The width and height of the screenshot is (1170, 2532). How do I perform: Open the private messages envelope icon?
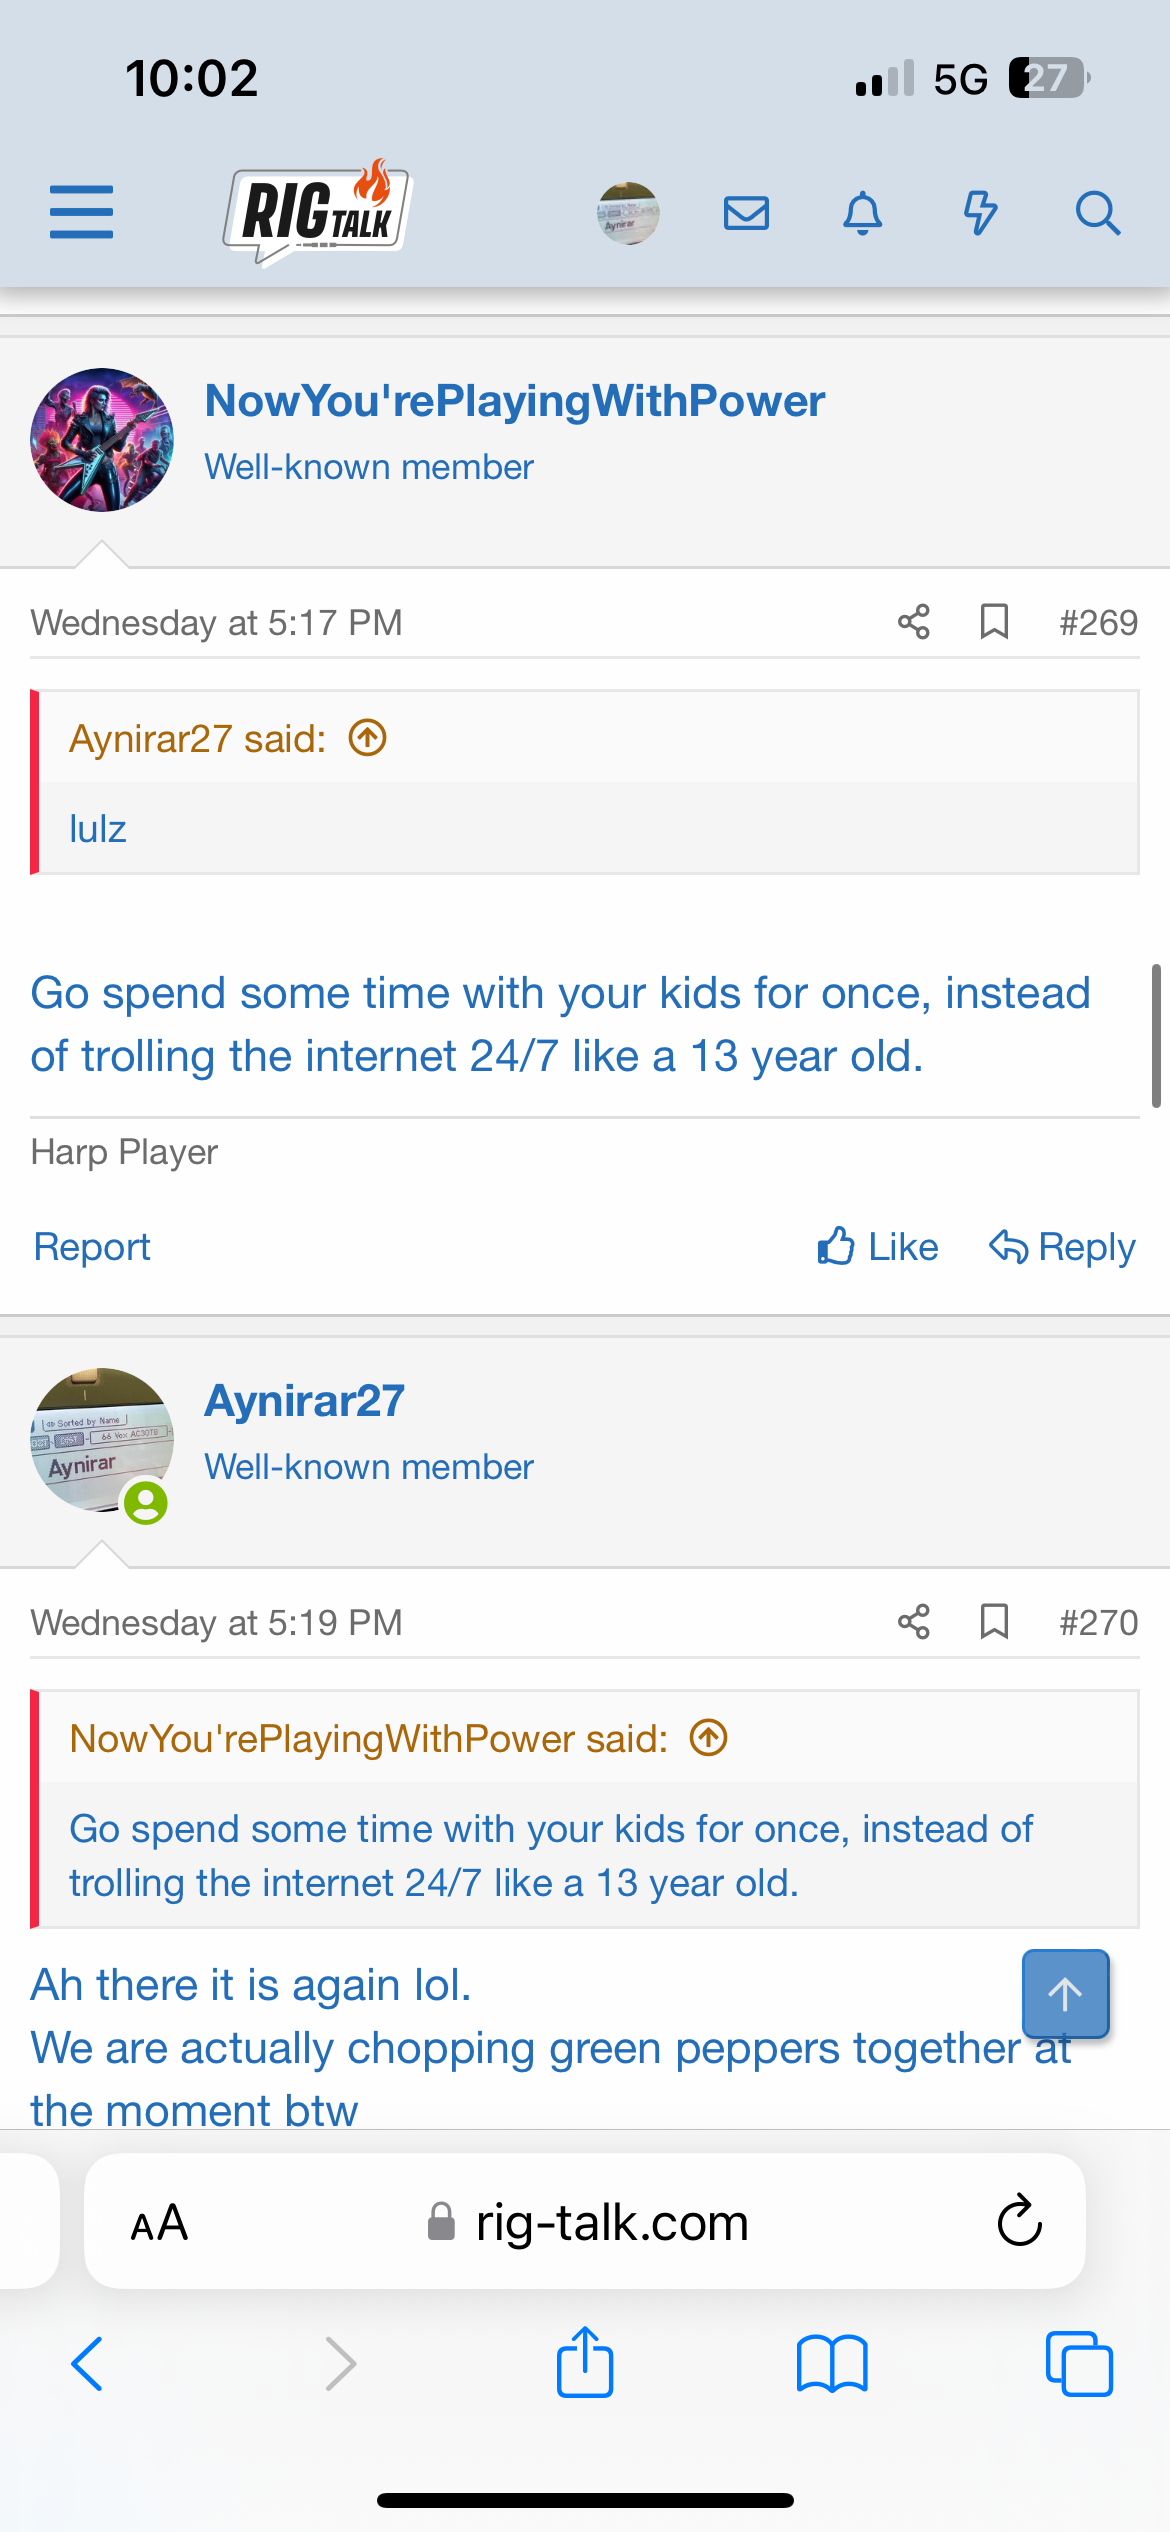click(x=746, y=213)
